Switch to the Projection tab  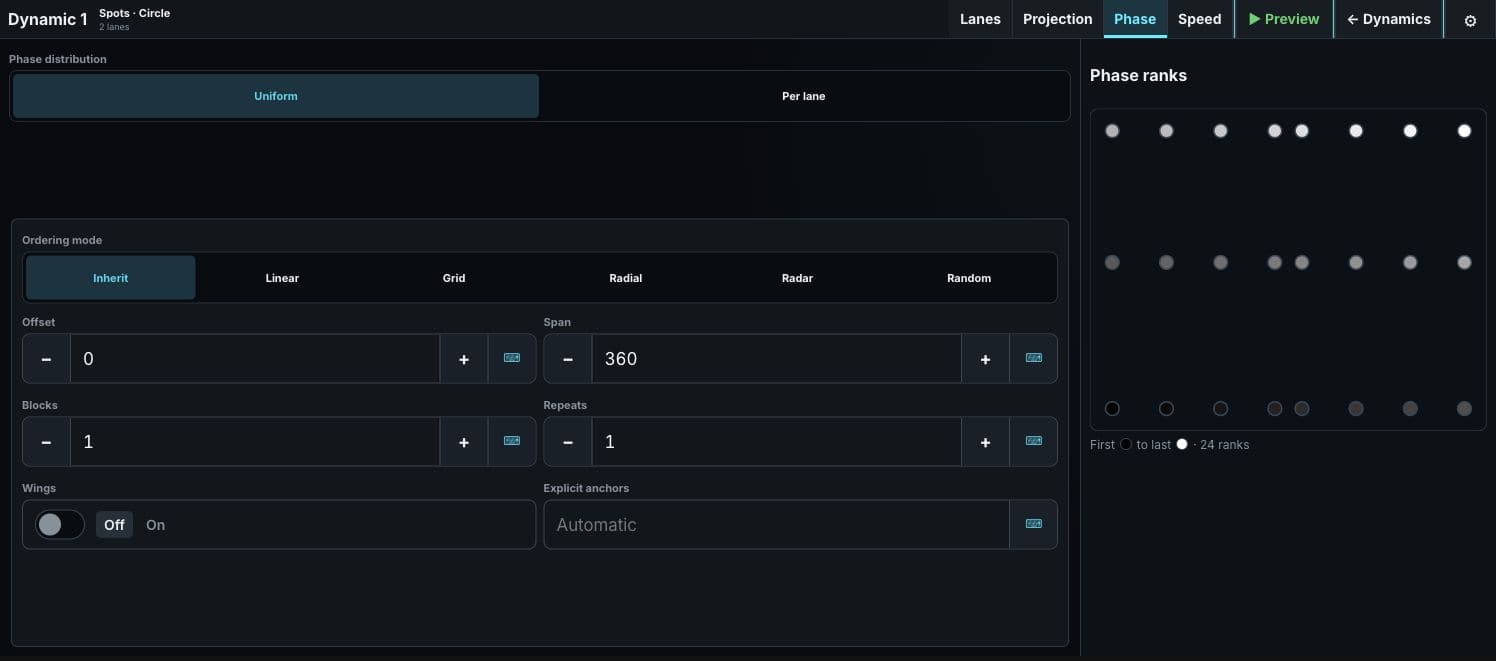tap(1057, 19)
